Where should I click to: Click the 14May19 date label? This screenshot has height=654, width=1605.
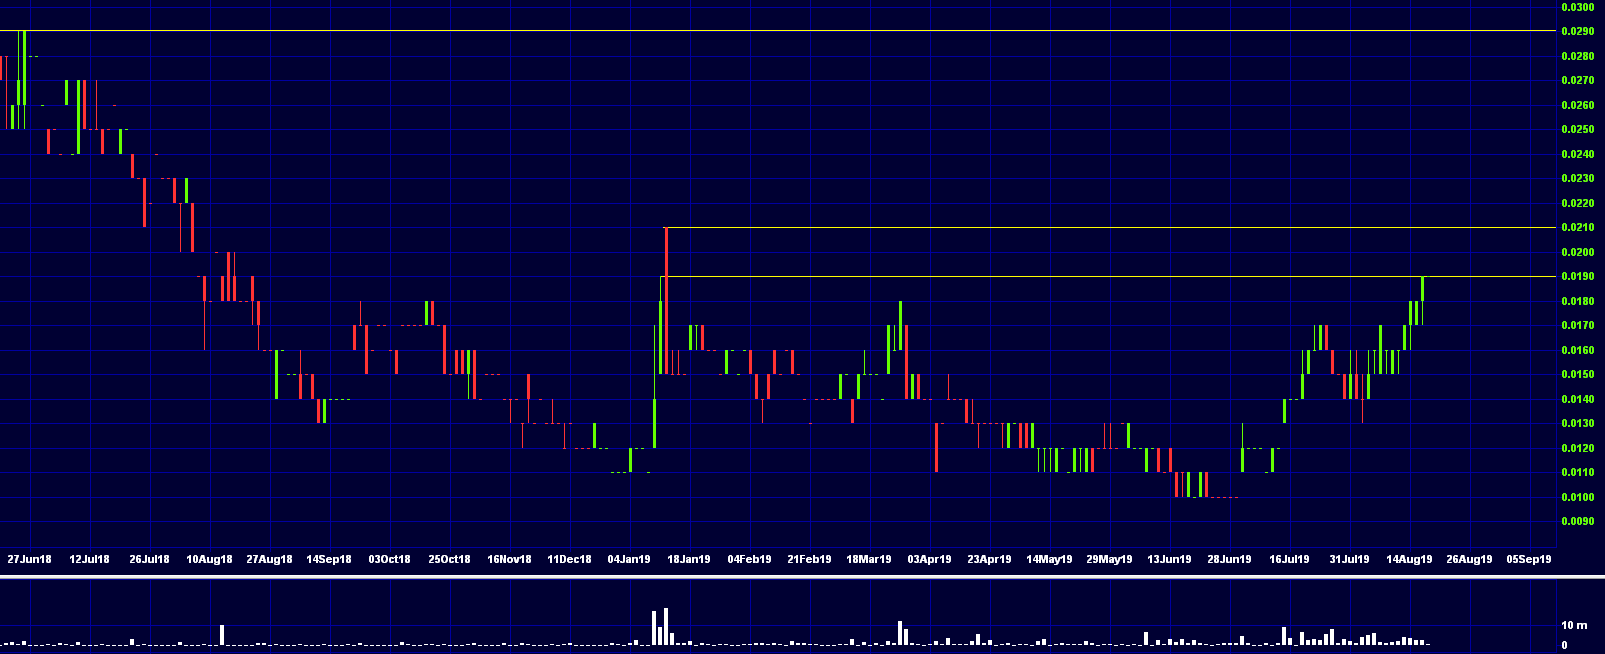[1049, 559]
